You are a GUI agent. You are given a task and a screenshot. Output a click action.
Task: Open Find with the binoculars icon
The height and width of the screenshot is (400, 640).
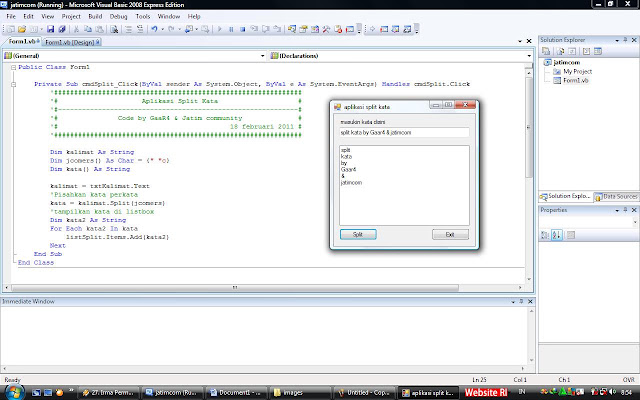tap(114, 29)
